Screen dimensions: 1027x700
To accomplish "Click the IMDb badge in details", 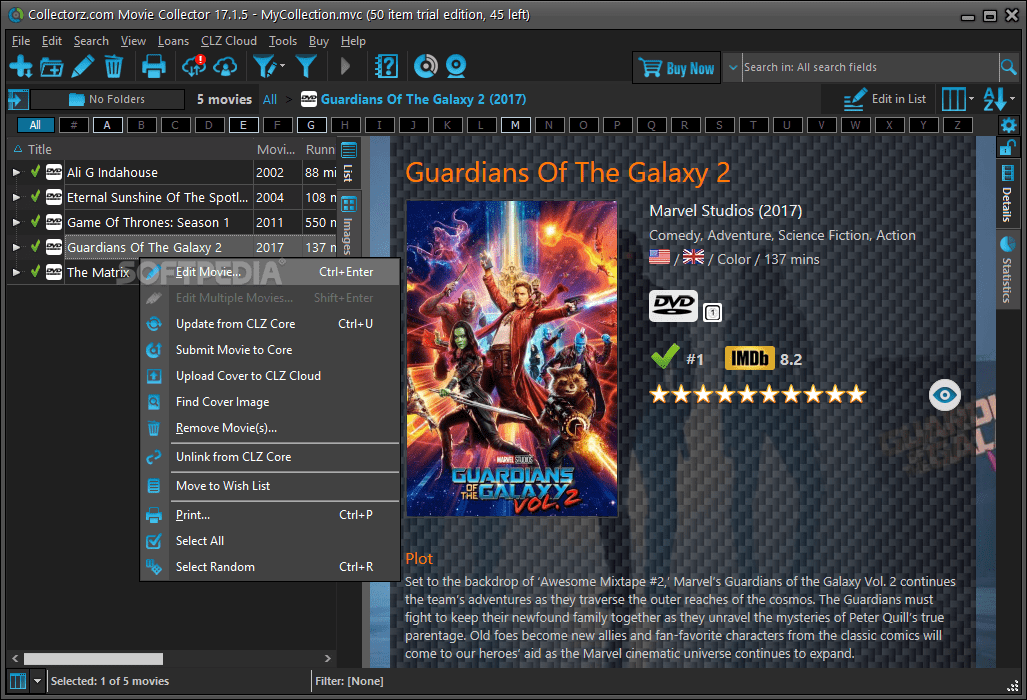I will pyautogui.click(x=749, y=359).
